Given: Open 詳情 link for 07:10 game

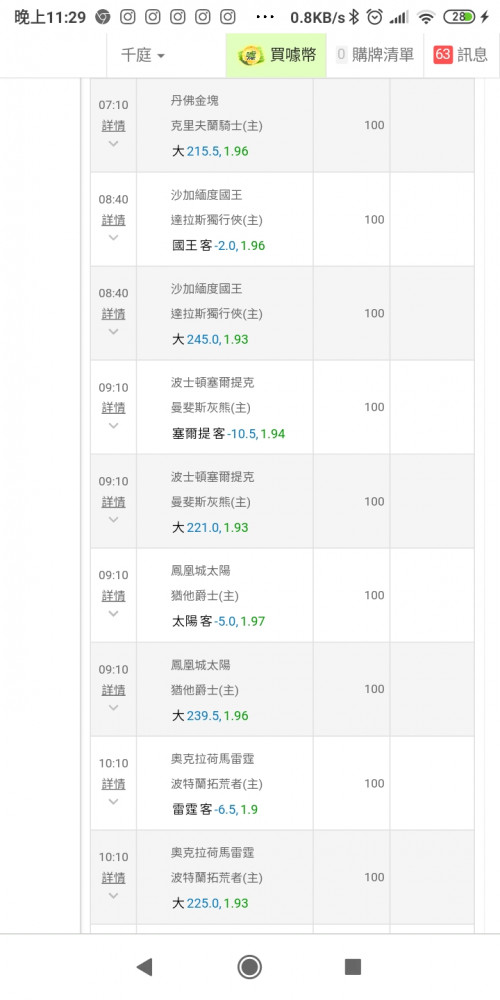Looking at the screenshot, I should coord(114,126).
